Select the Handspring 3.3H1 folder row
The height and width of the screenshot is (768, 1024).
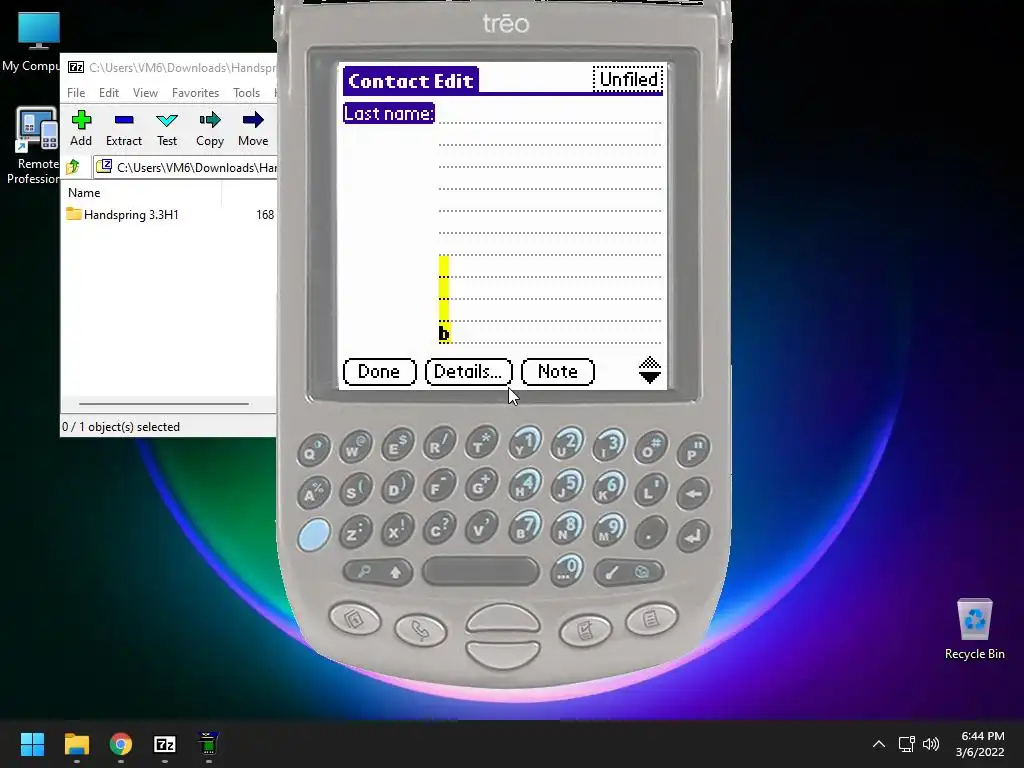pyautogui.click(x=170, y=214)
